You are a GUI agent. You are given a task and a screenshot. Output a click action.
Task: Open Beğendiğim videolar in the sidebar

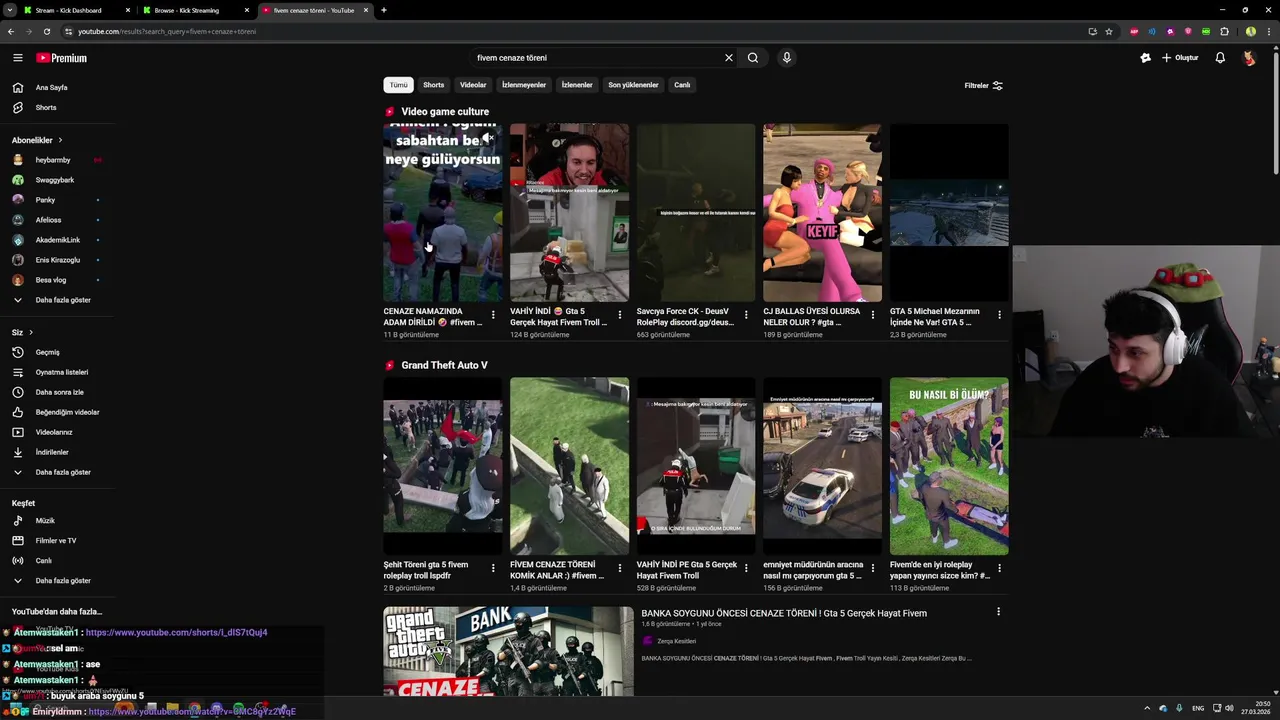pyautogui.click(x=67, y=412)
